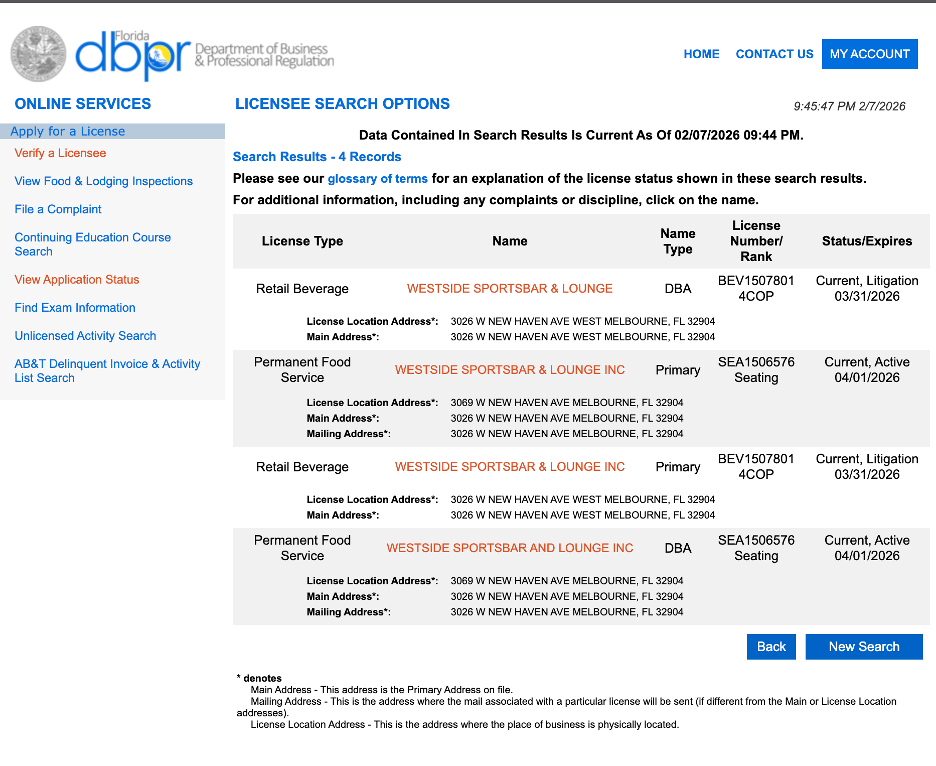This screenshot has height=766, width=936.
Task: Open Primary Permanent Food Service WESTSIDE SPORTSBAR & LOUNGE INC
Action: (509, 370)
